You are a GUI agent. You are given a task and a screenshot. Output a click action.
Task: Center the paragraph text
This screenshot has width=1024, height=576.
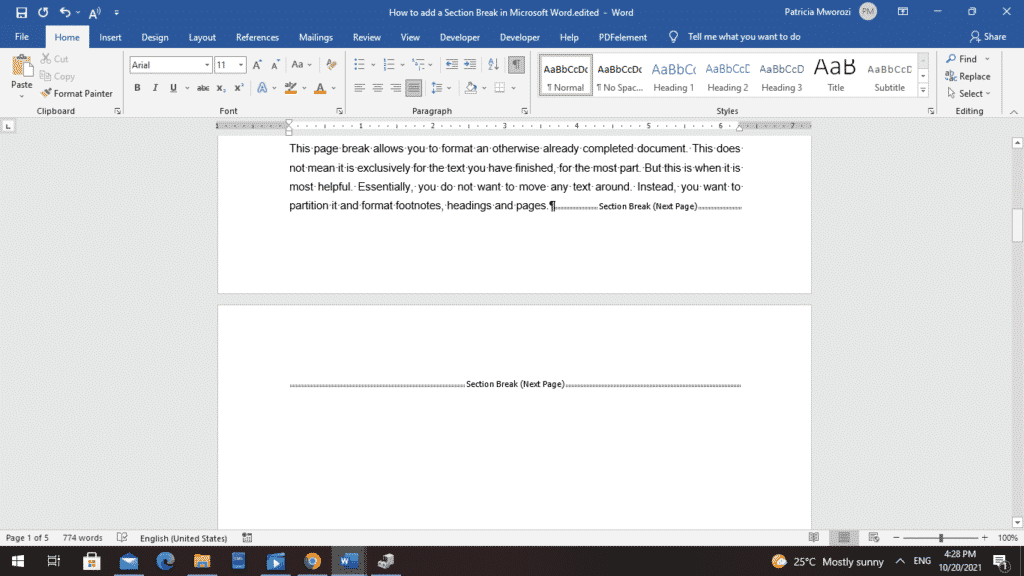tap(377, 88)
